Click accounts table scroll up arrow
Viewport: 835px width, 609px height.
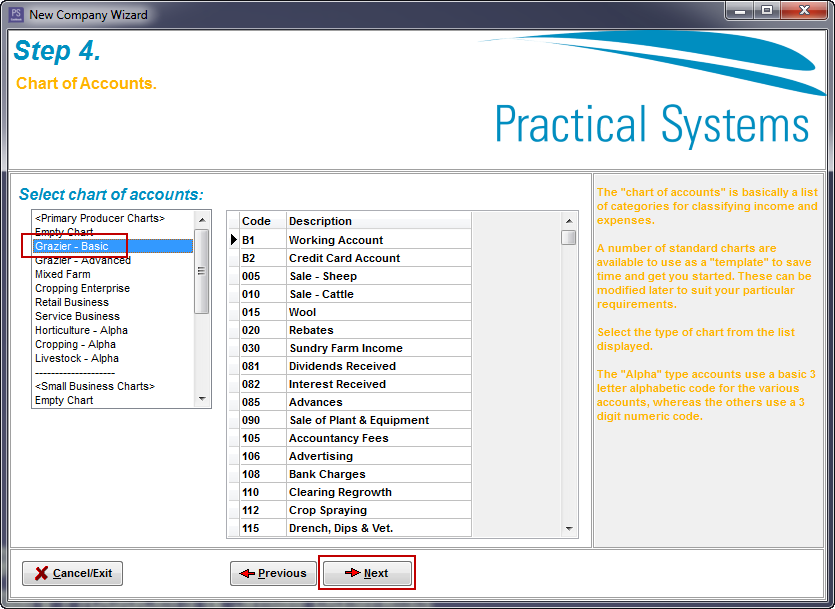point(569,220)
